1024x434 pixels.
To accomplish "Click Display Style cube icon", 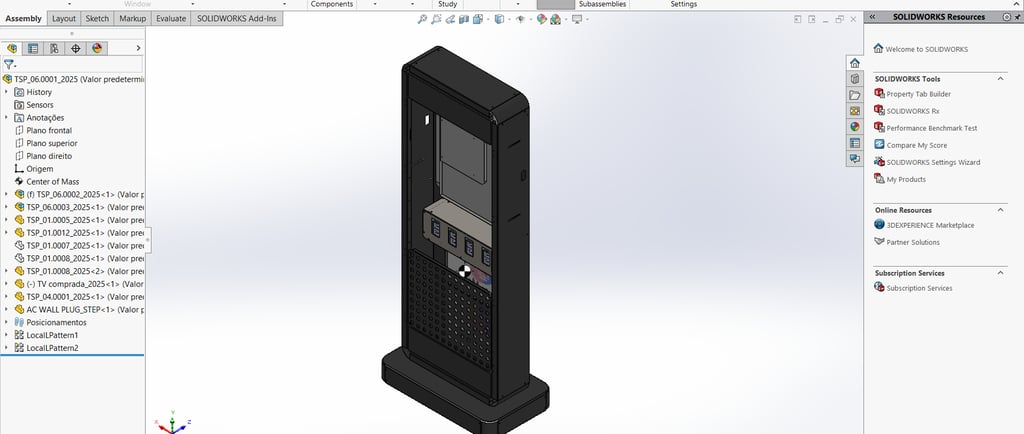I will [x=500, y=20].
